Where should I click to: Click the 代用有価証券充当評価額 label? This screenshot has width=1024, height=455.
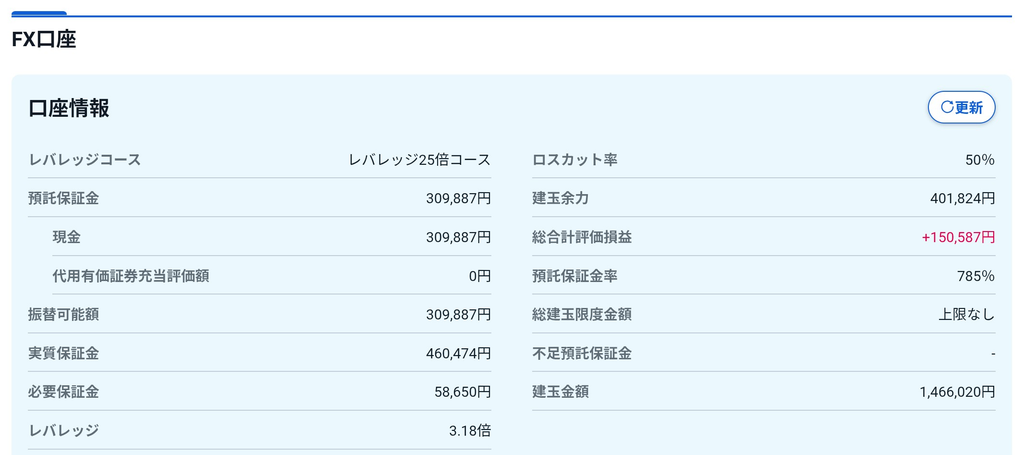131,276
